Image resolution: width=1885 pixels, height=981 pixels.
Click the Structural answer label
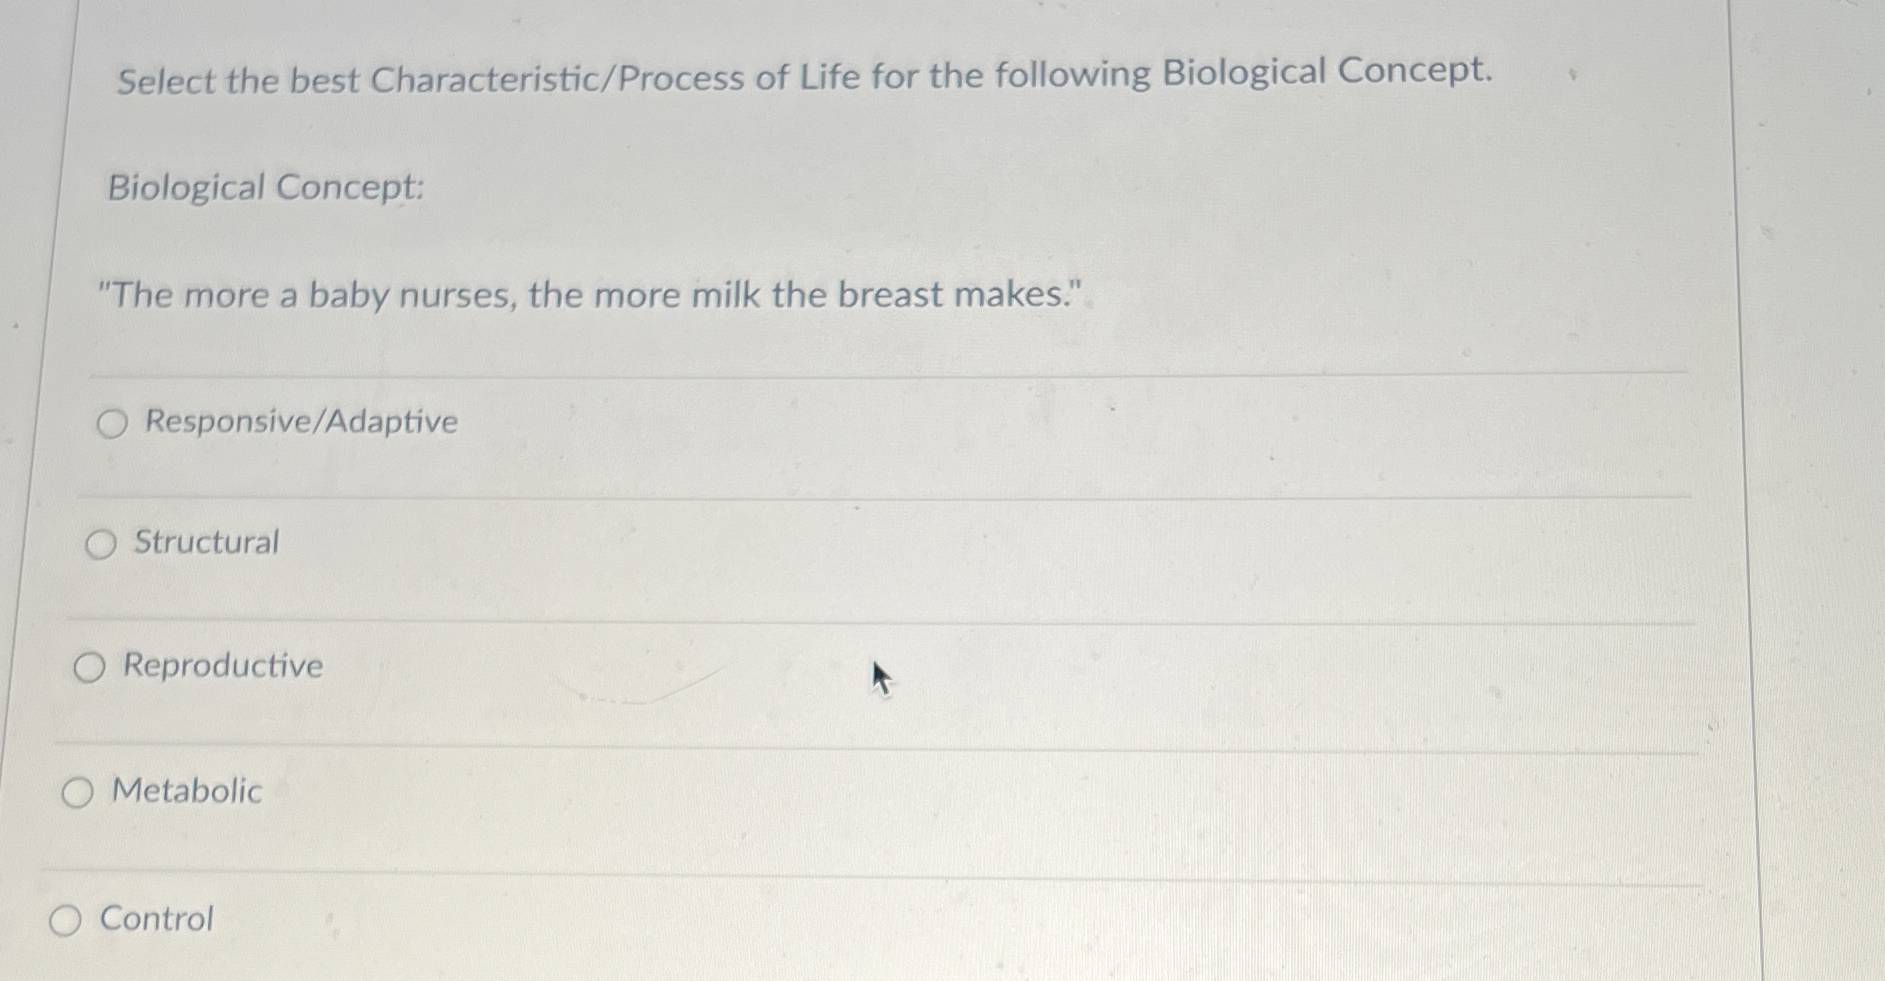[x=205, y=543]
